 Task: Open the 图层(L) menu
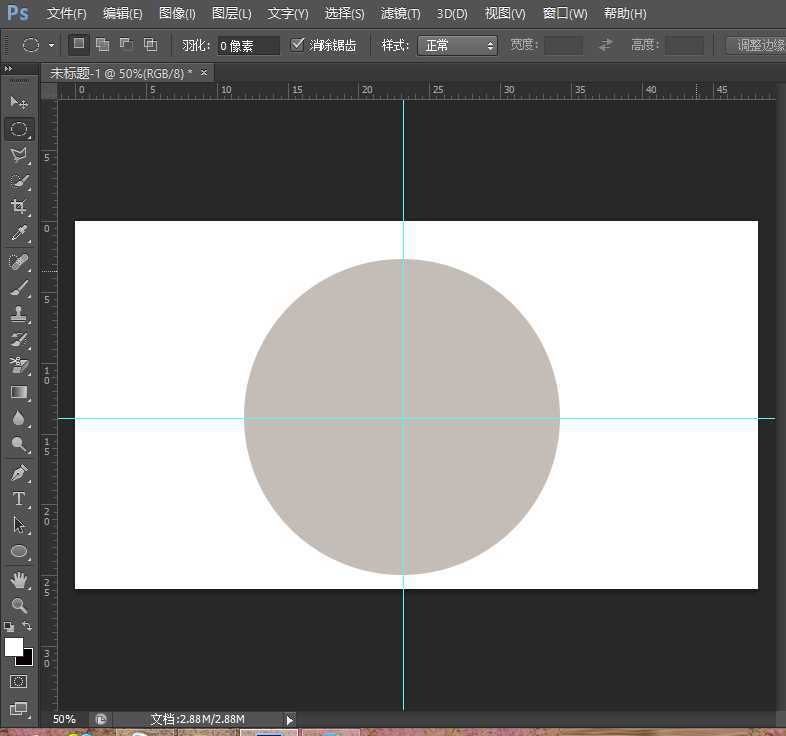231,14
